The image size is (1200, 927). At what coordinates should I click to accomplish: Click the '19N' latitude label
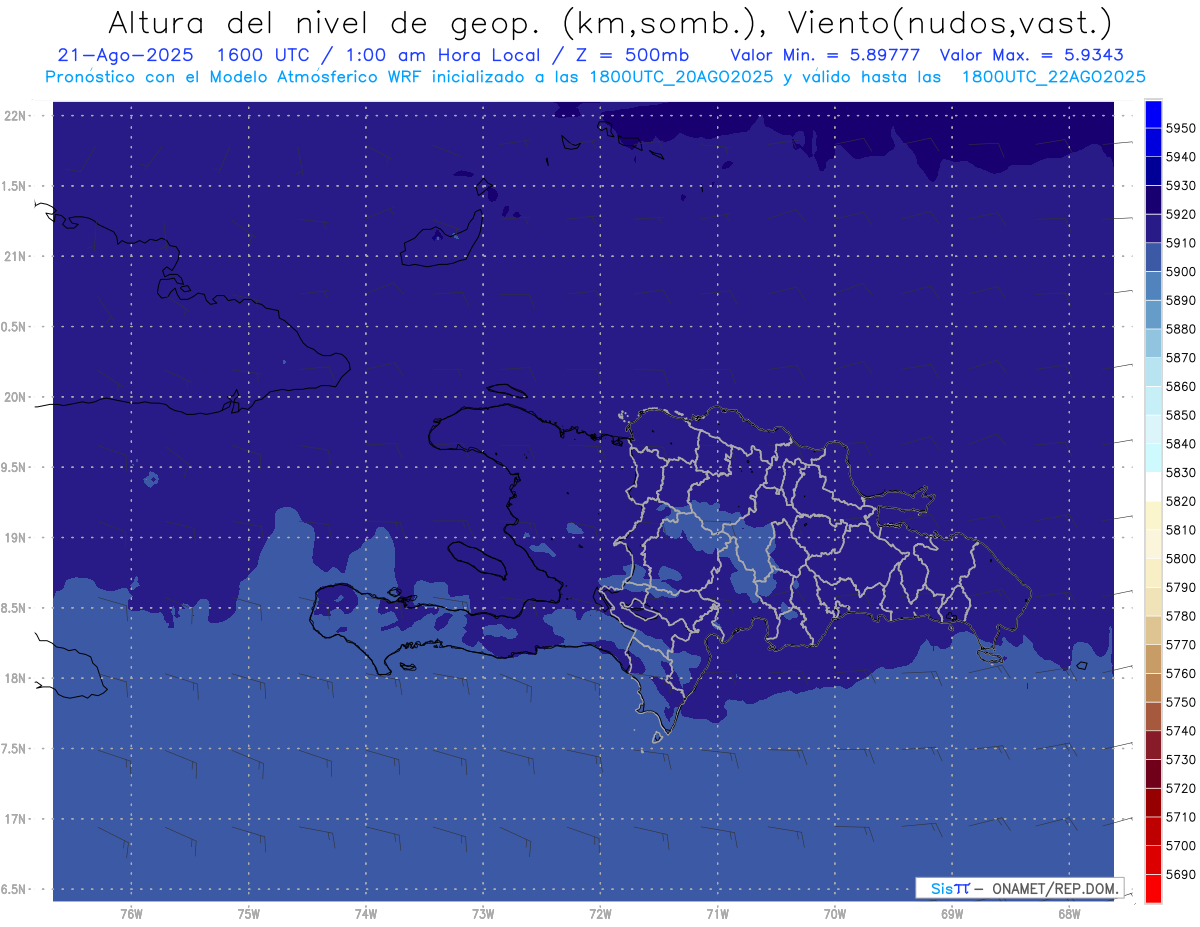(x=17, y=538)
